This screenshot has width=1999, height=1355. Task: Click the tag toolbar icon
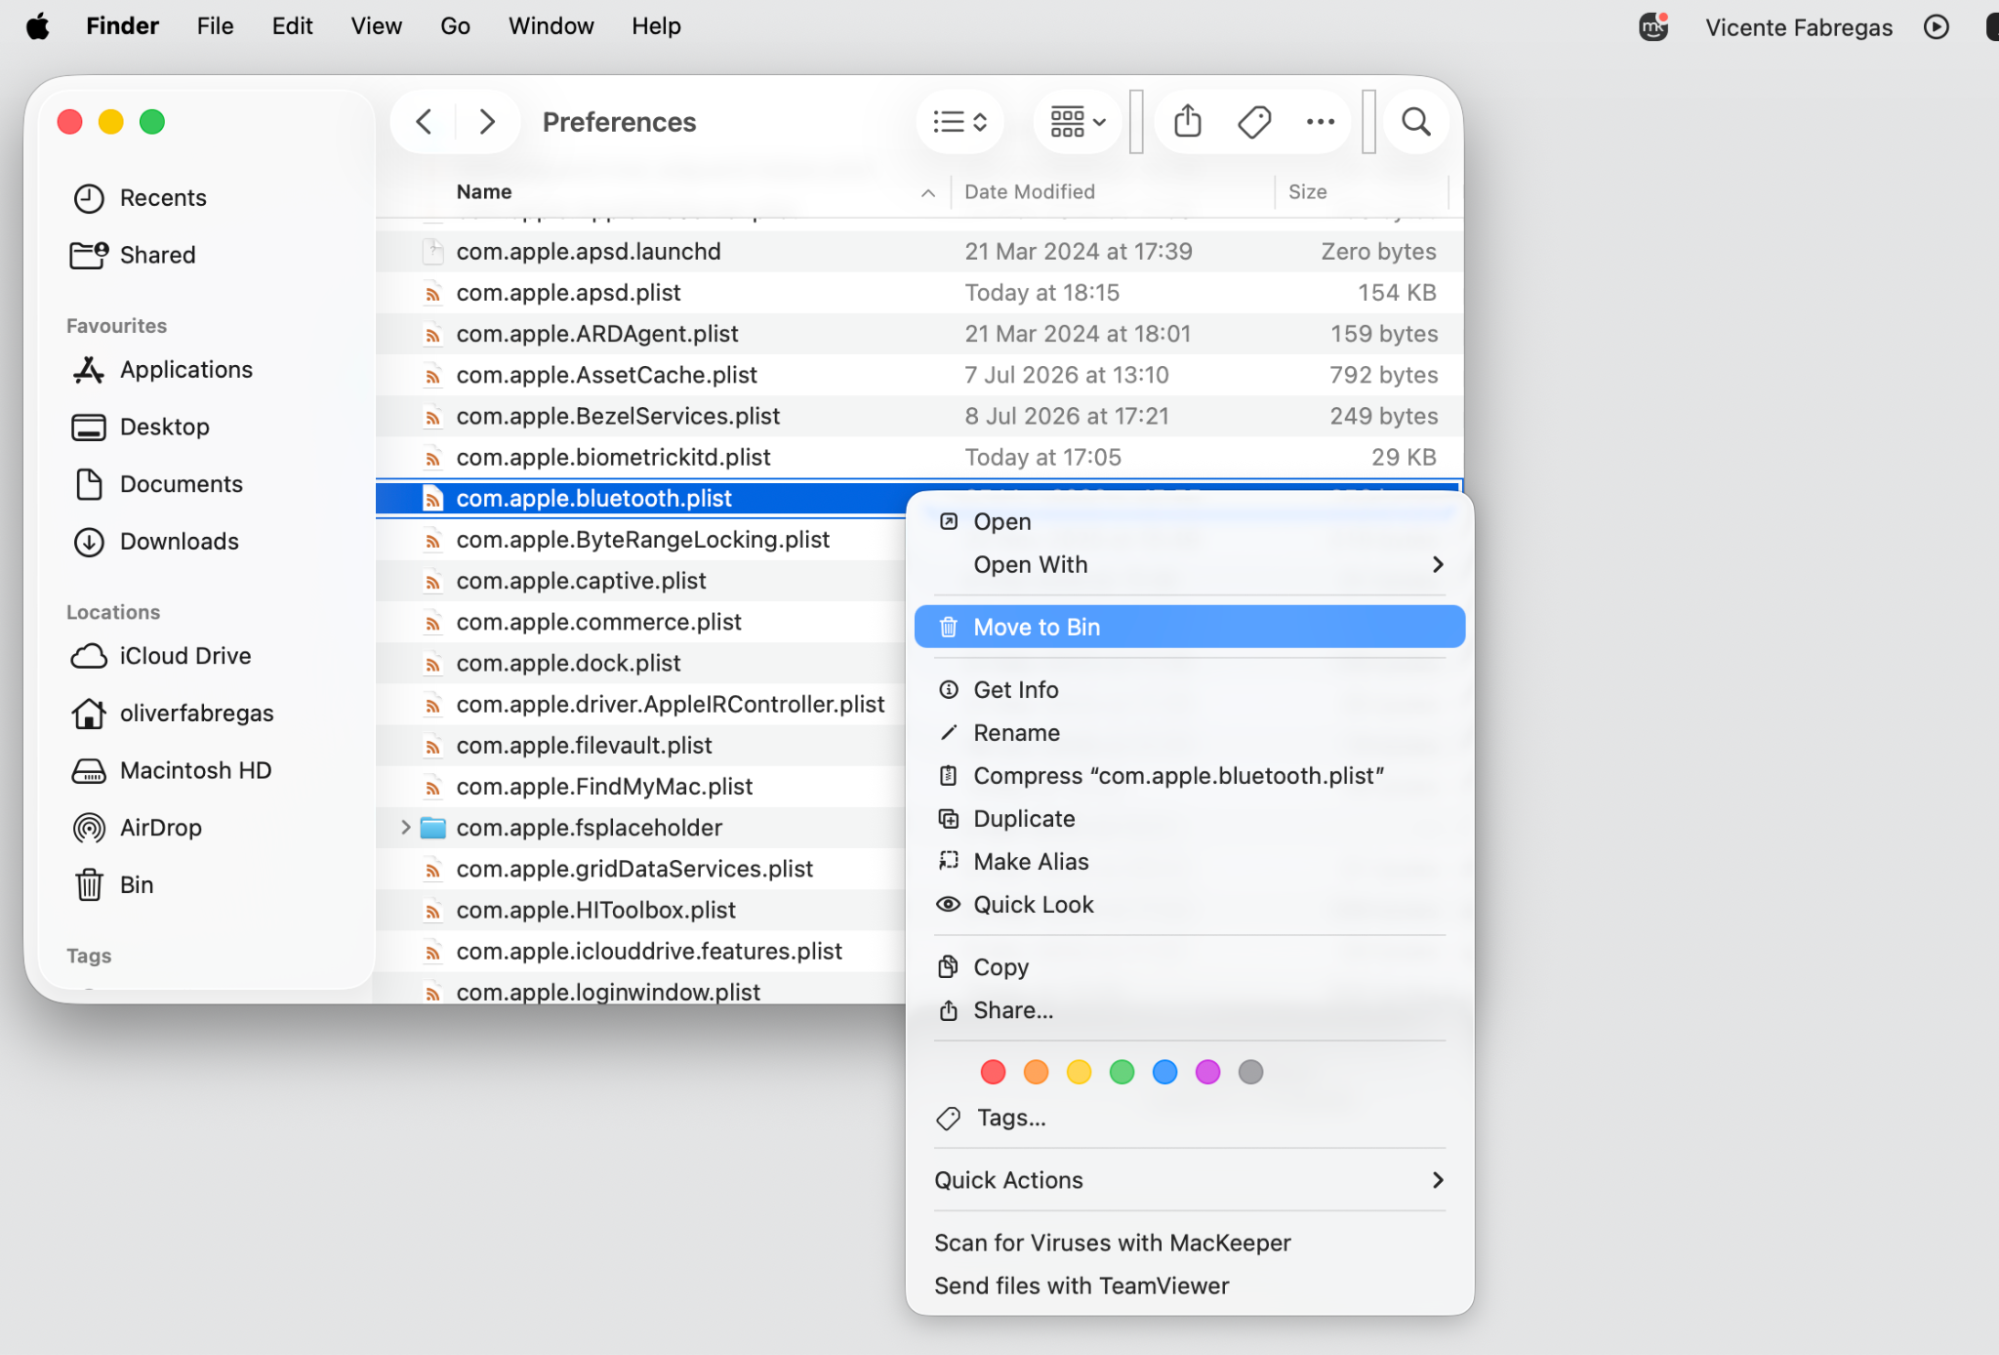click(1254, 122)
